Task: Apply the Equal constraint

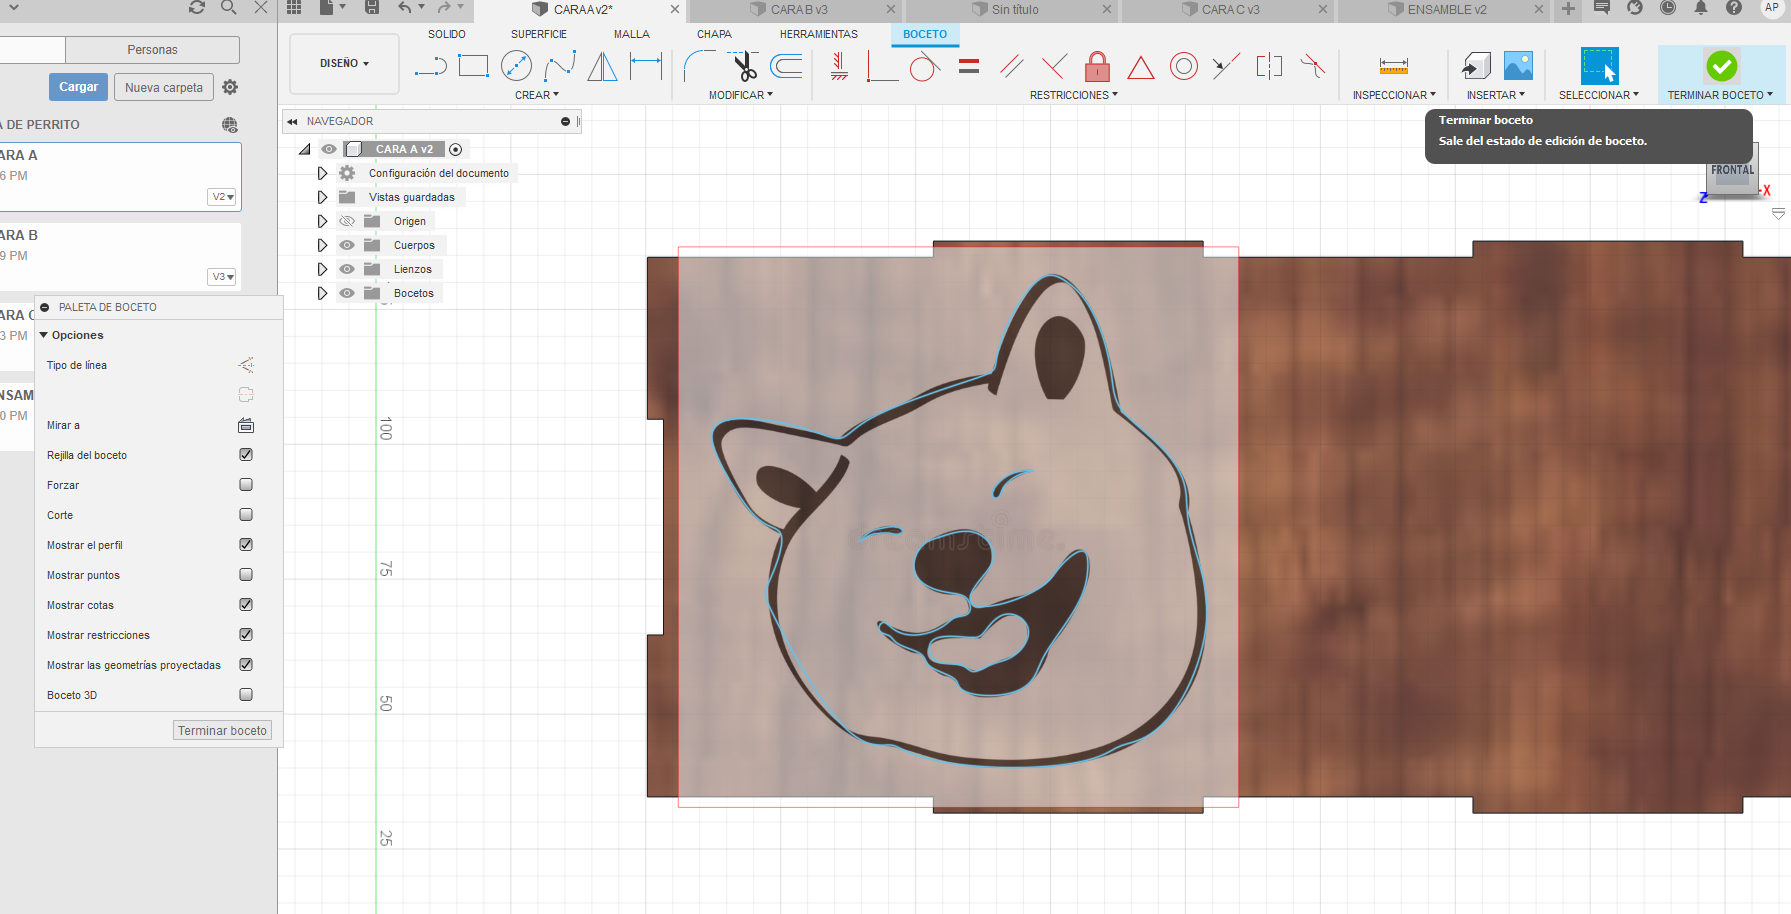Action: pos(968,67)
